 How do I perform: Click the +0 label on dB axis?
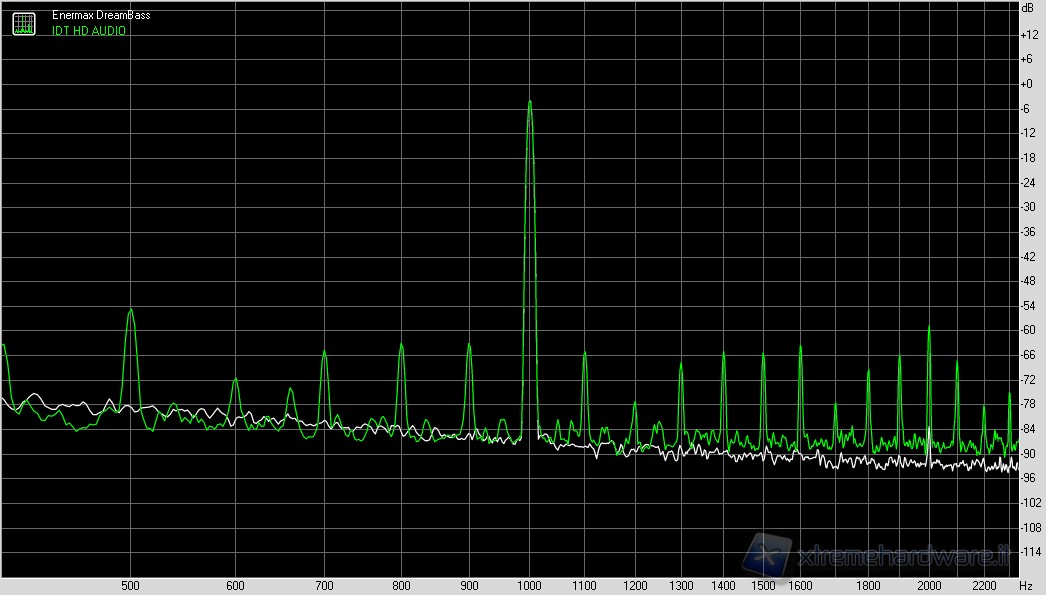(x=1027, y=84)
